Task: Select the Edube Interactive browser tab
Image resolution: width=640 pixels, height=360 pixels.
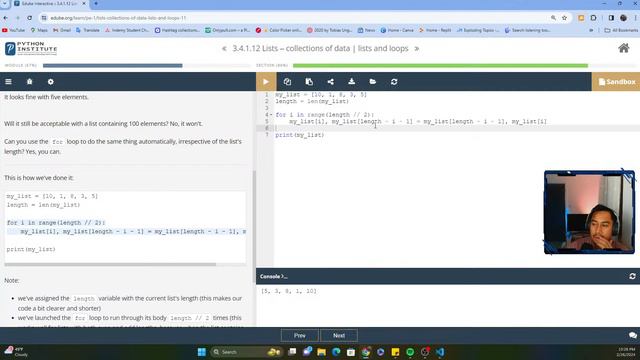Action: pyautogui.click(x=49, y=4)
